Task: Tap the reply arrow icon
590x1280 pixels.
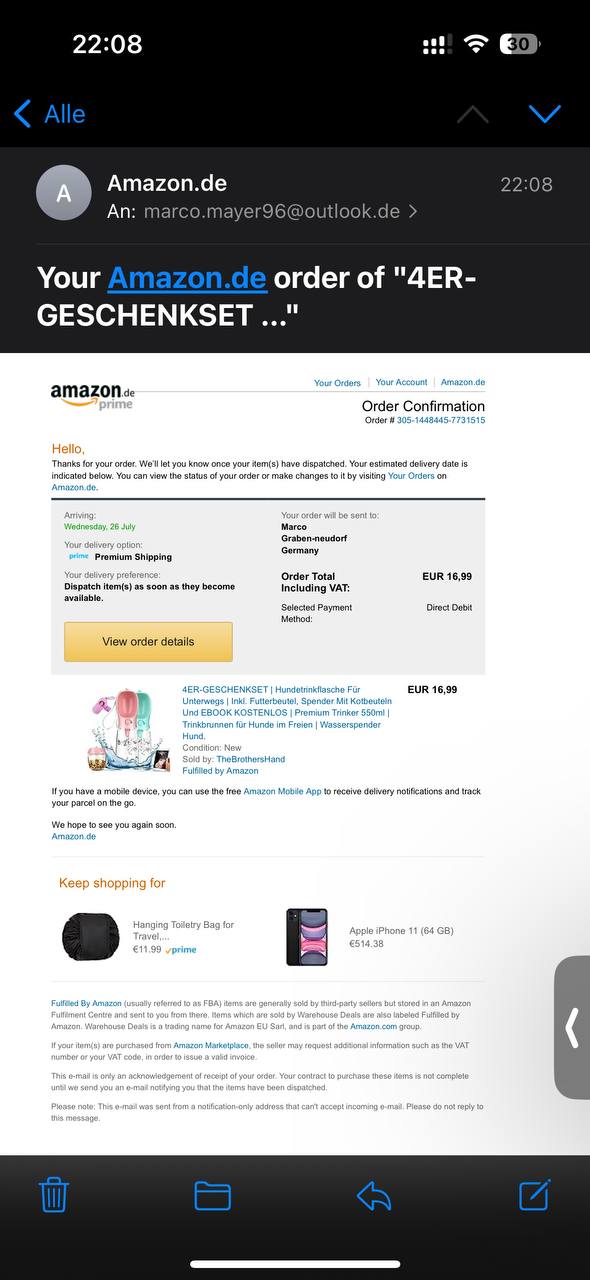Action: click(x=374, y=1196)
